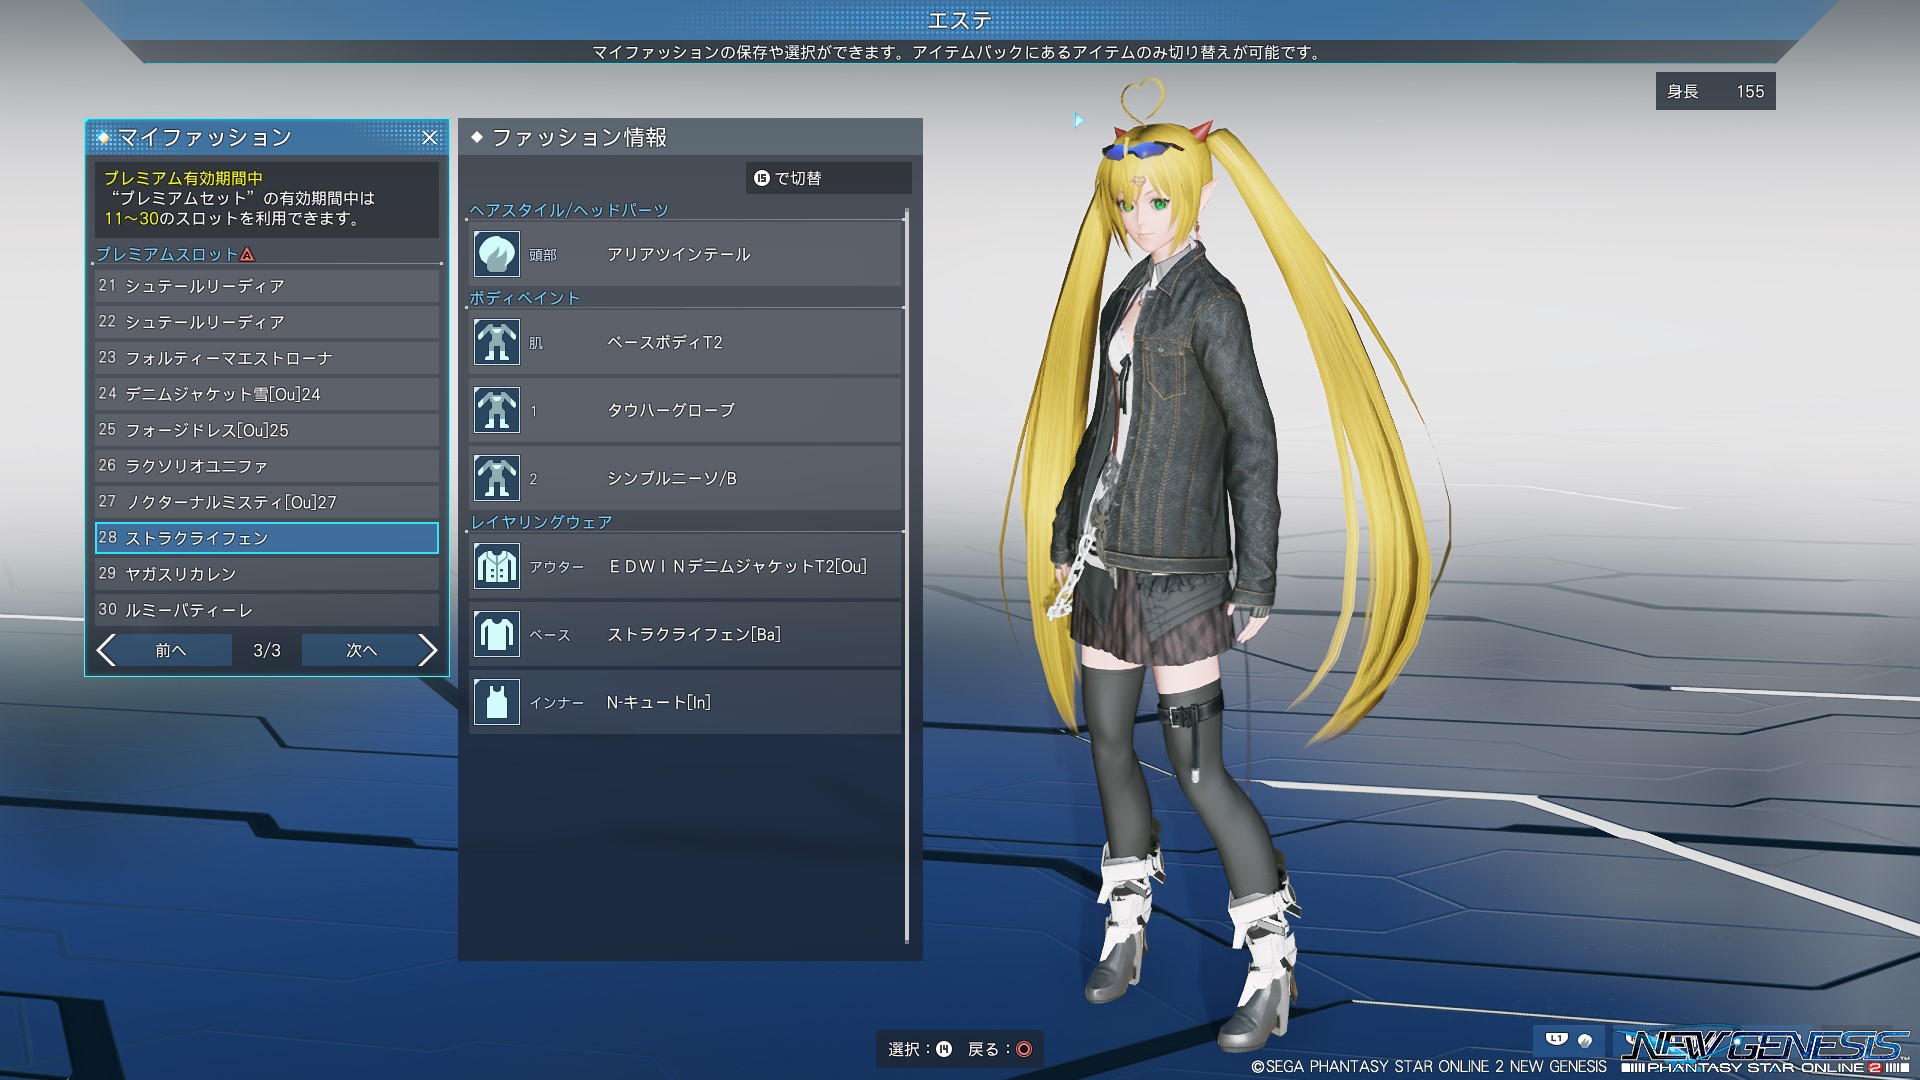The width and height of the screenshot is (1920, 1080).
Task: Click the 次へ next page button
Action: coord(361,650)
